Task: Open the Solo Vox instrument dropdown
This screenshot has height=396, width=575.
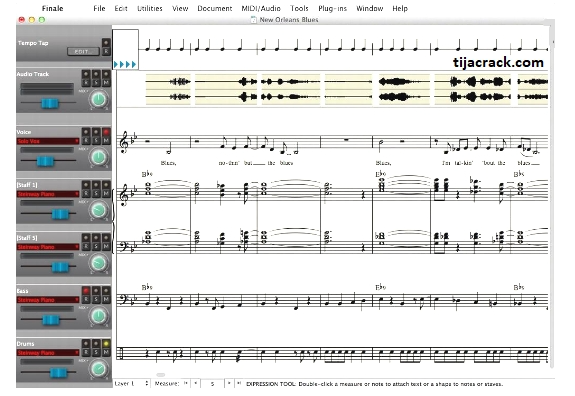Action: pos(48,141)
